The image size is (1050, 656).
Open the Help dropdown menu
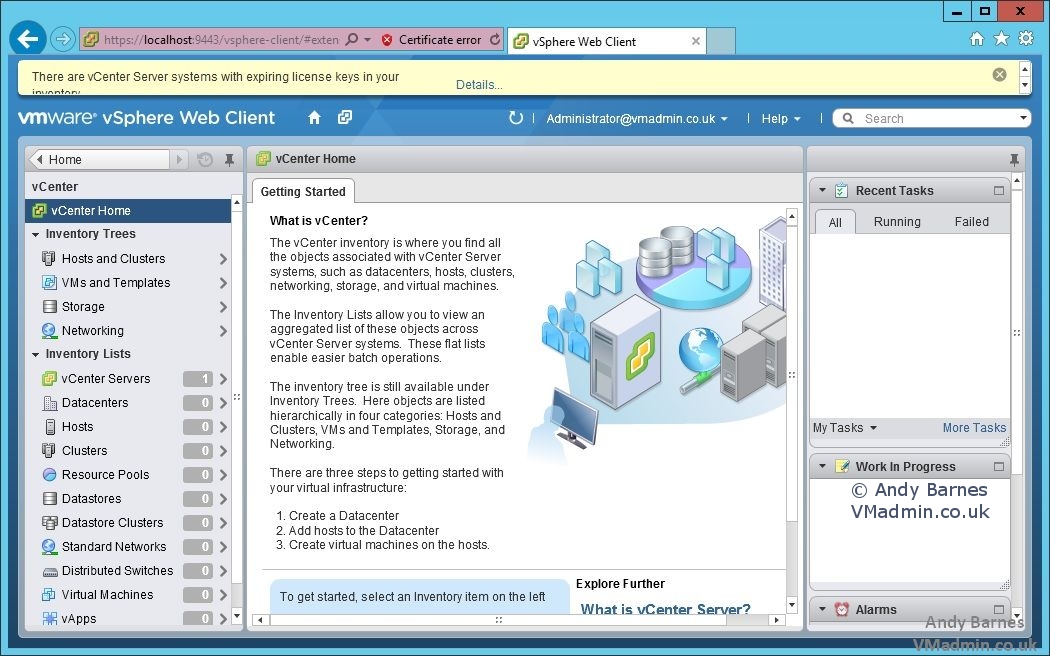pos(780,118)
